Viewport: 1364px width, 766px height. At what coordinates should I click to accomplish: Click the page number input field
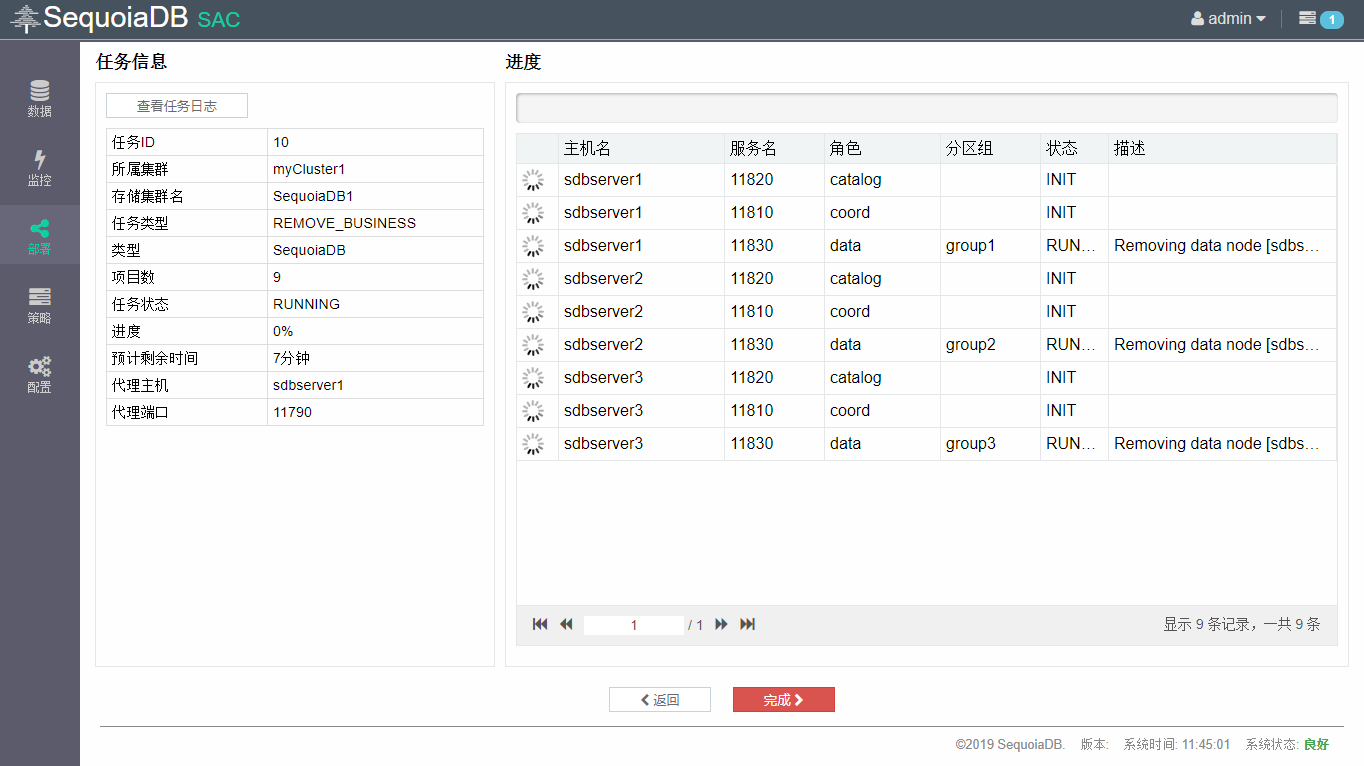point(634,625)
